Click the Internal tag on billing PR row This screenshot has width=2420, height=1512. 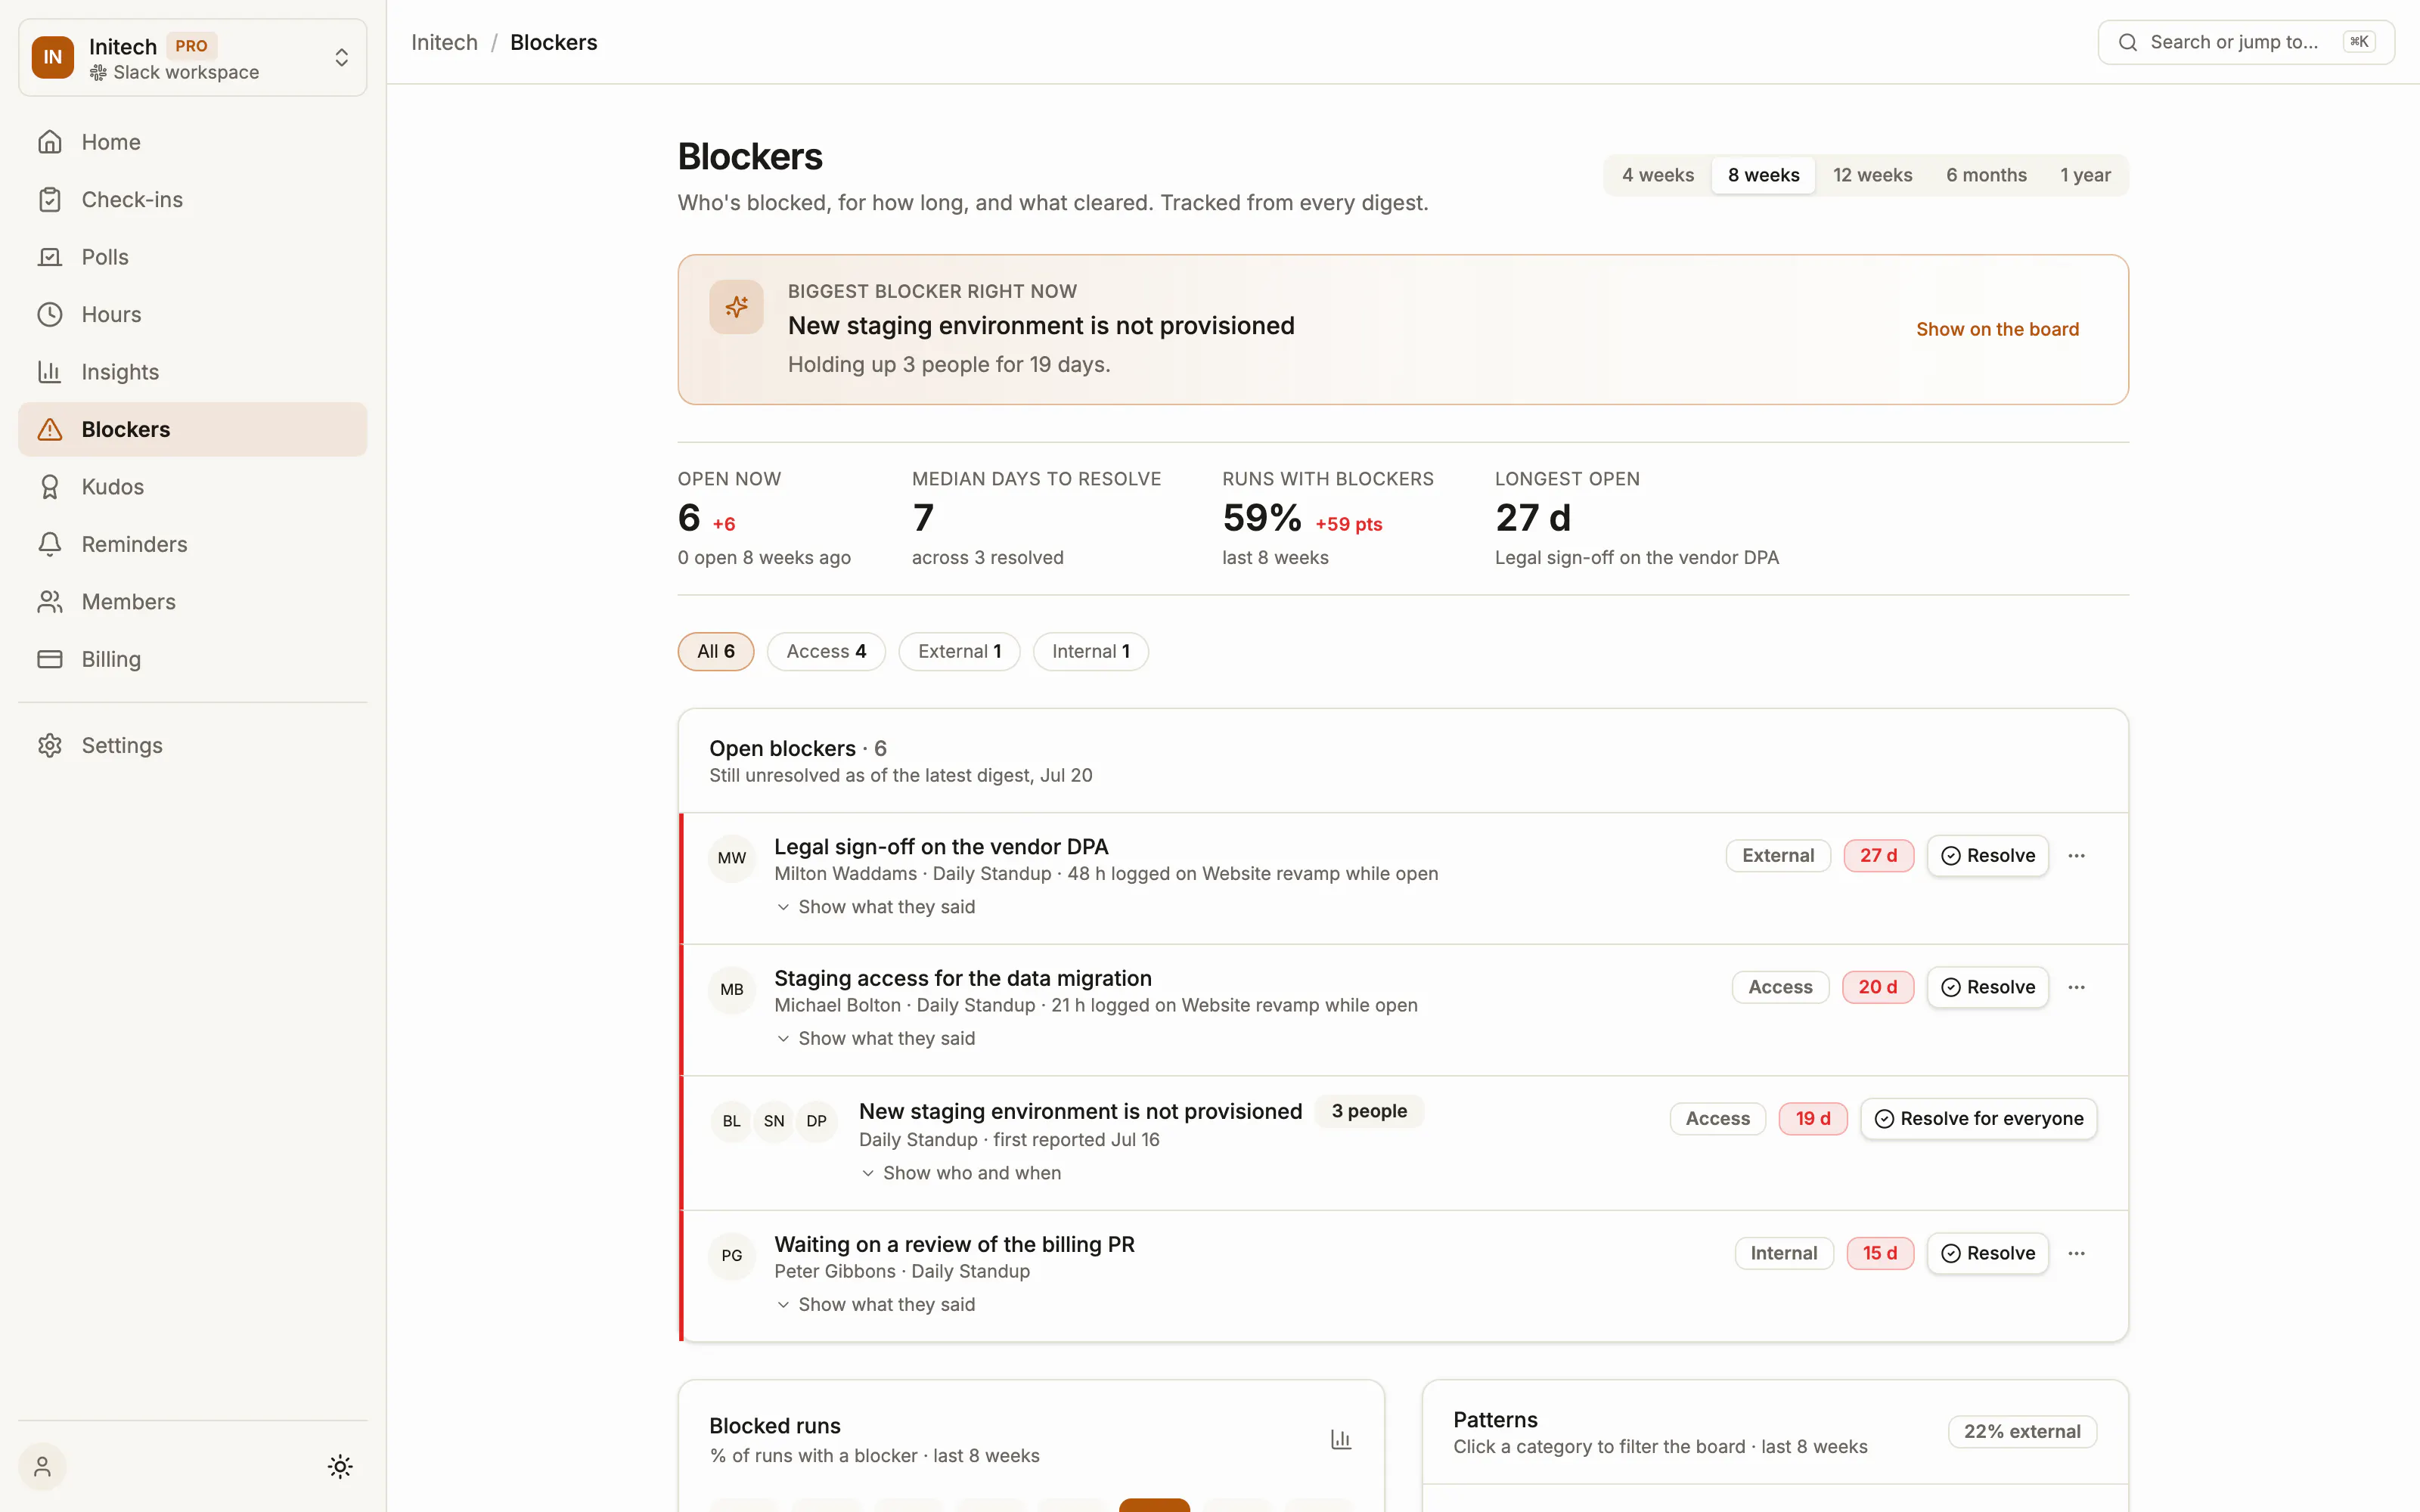(1784, 1254)
